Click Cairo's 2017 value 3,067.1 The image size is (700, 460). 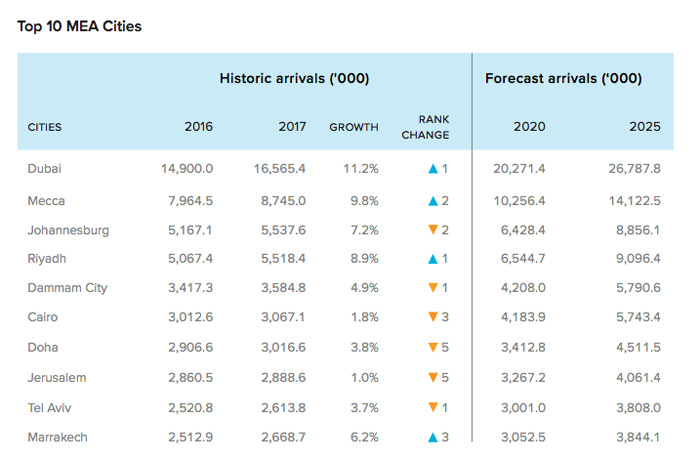(x=283, y=317)
